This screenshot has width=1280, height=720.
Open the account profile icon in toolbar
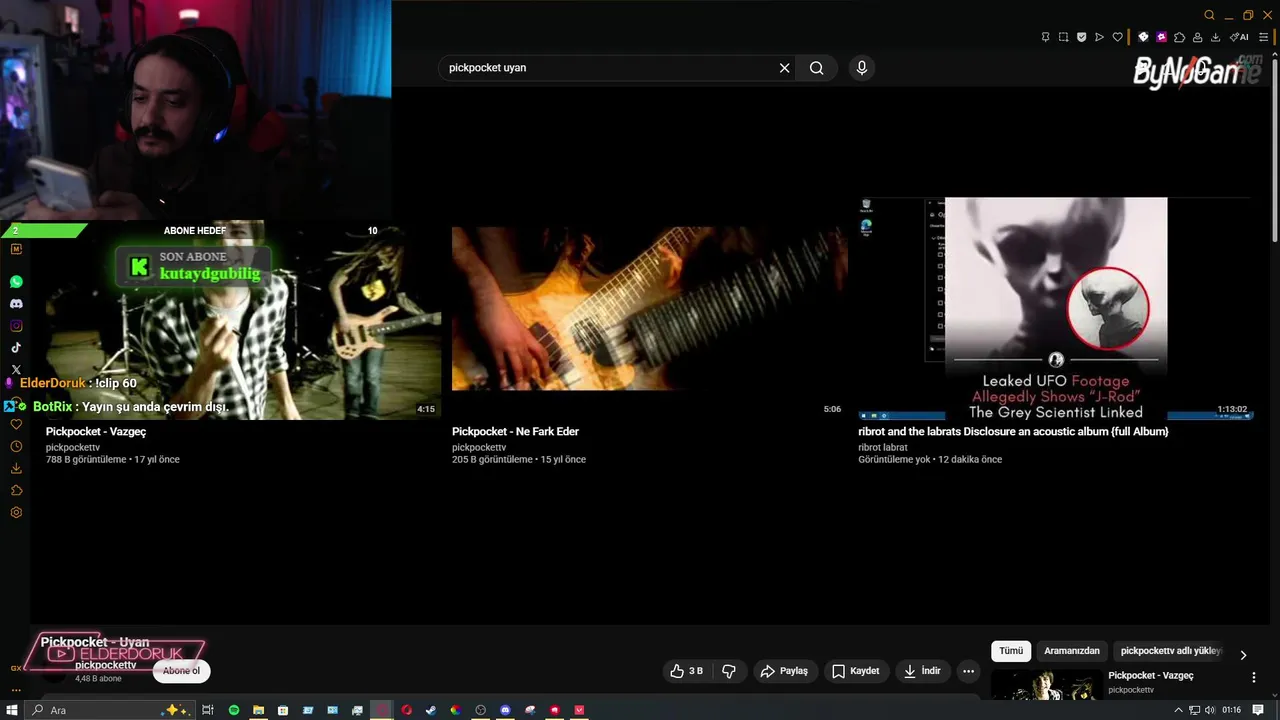pyautogui.click(x=1197, y=37)
